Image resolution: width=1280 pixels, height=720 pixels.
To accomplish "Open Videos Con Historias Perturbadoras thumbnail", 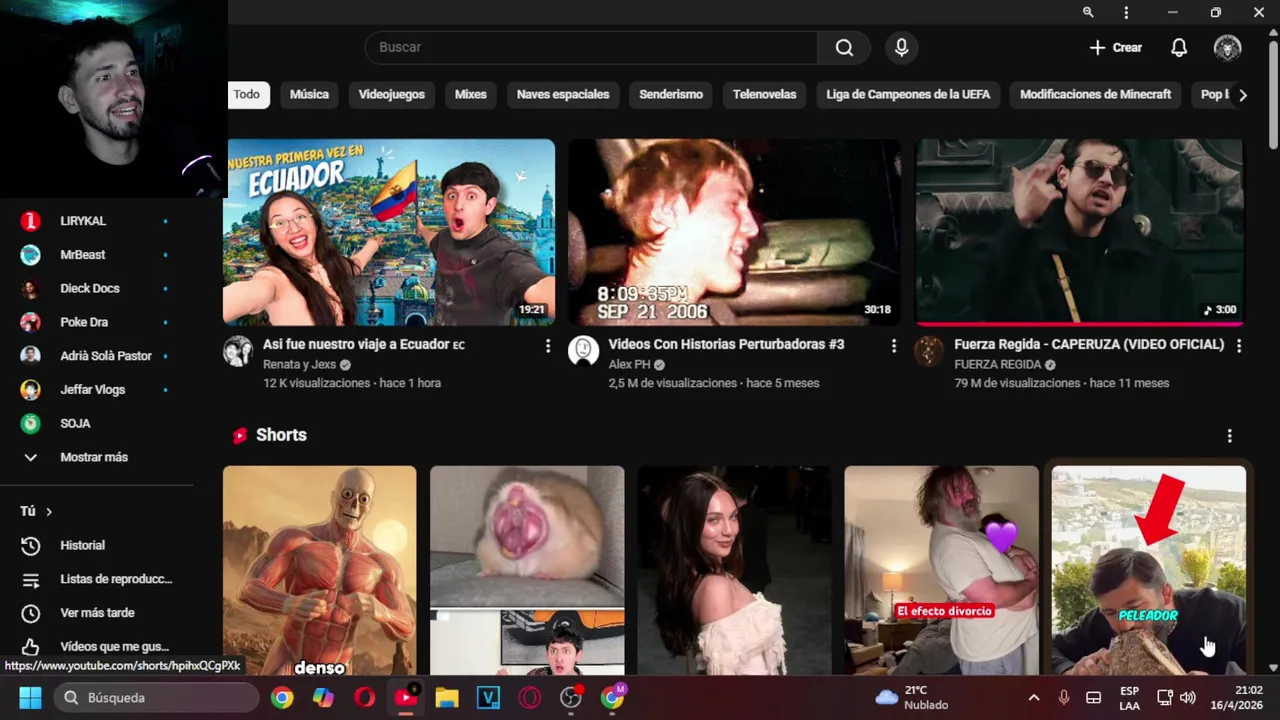I will coord(734,232).
